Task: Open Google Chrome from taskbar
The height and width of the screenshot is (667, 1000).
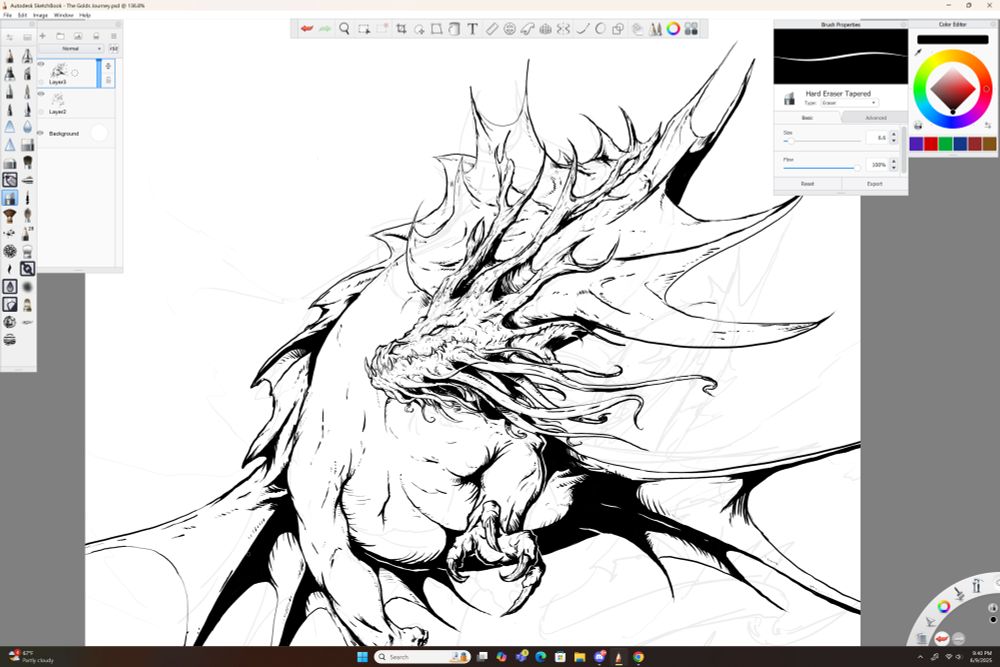Action: 638,657
